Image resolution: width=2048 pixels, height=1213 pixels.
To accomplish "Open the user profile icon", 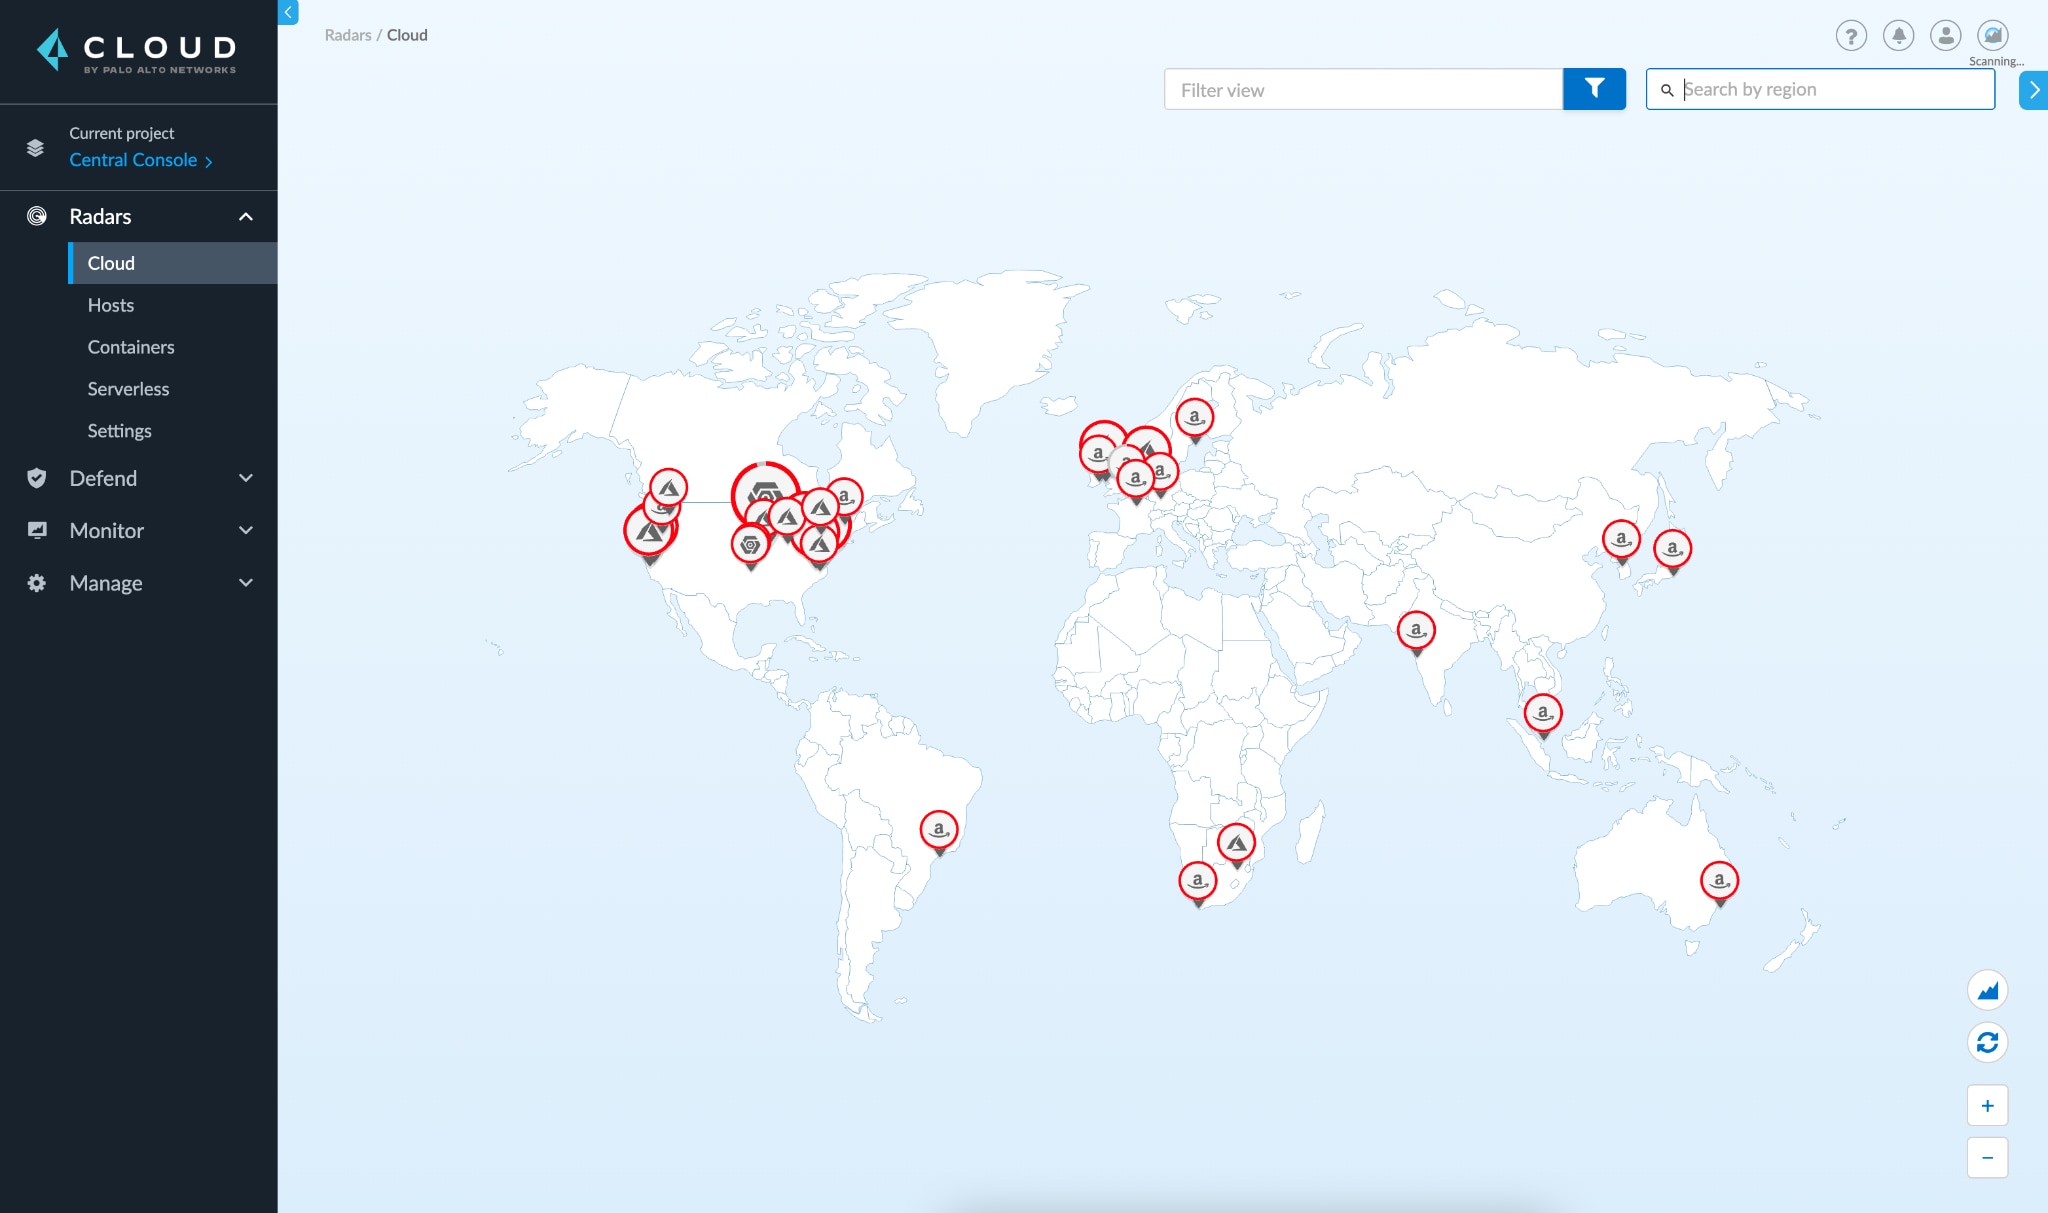I will (x=1945, y=36).
